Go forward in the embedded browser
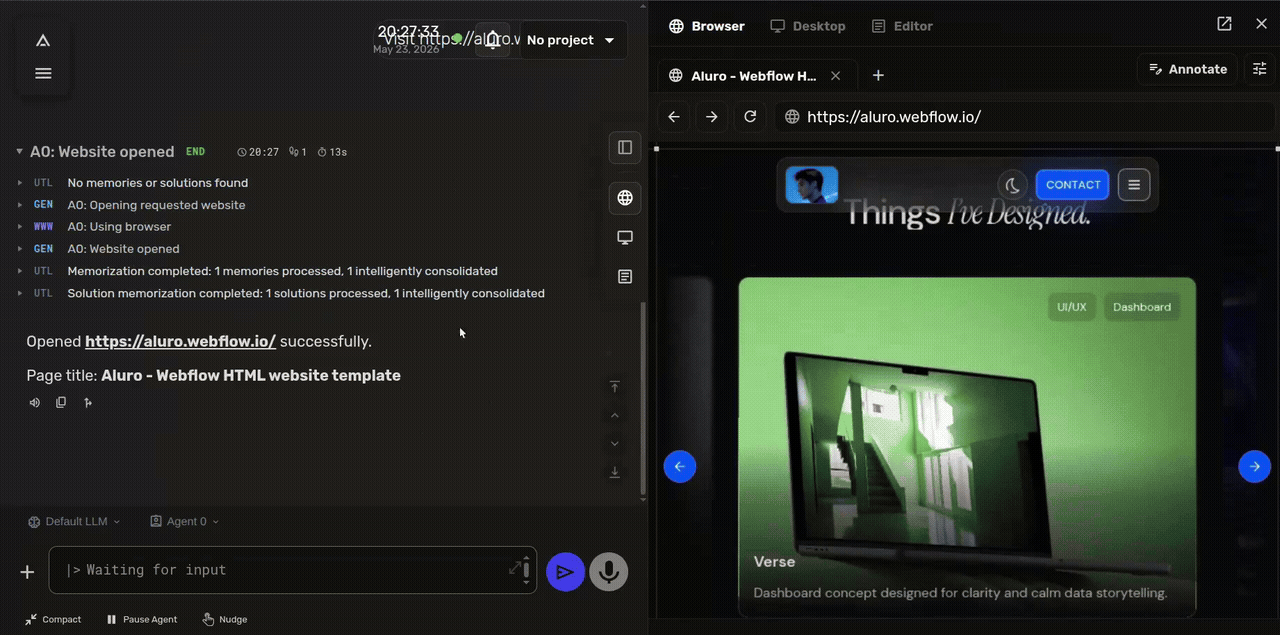 coord(712,117)
